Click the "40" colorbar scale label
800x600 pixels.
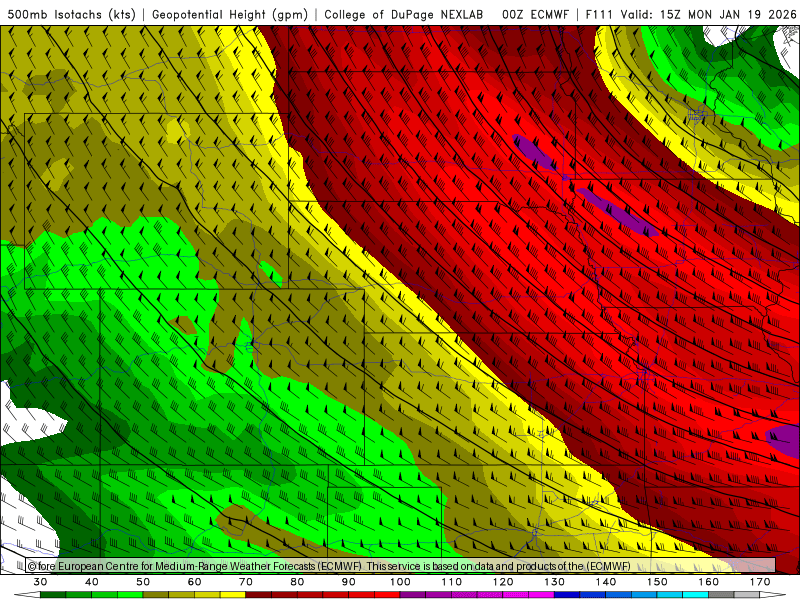[x=92, y=582]
